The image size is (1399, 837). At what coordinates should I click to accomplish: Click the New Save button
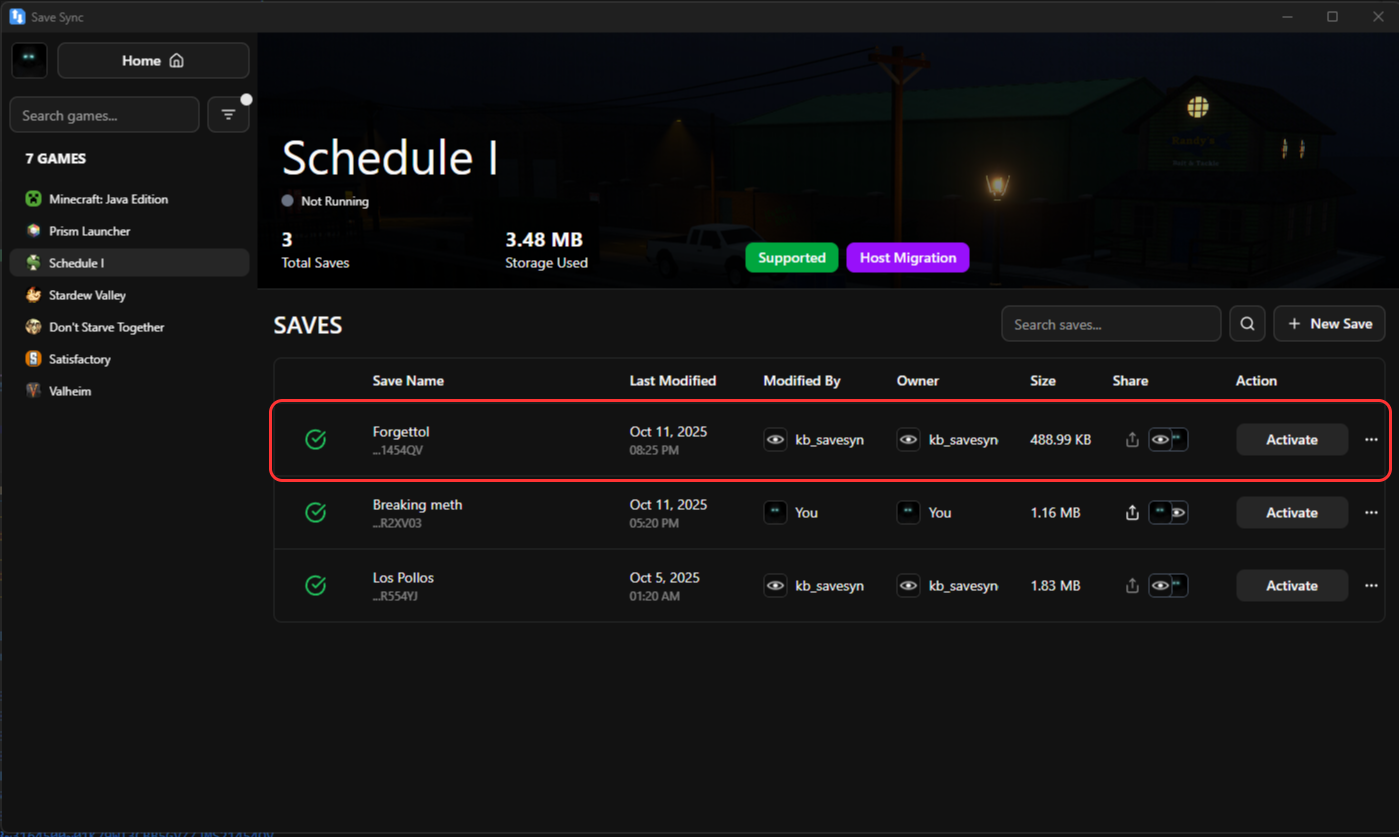tap(1329, 324)
